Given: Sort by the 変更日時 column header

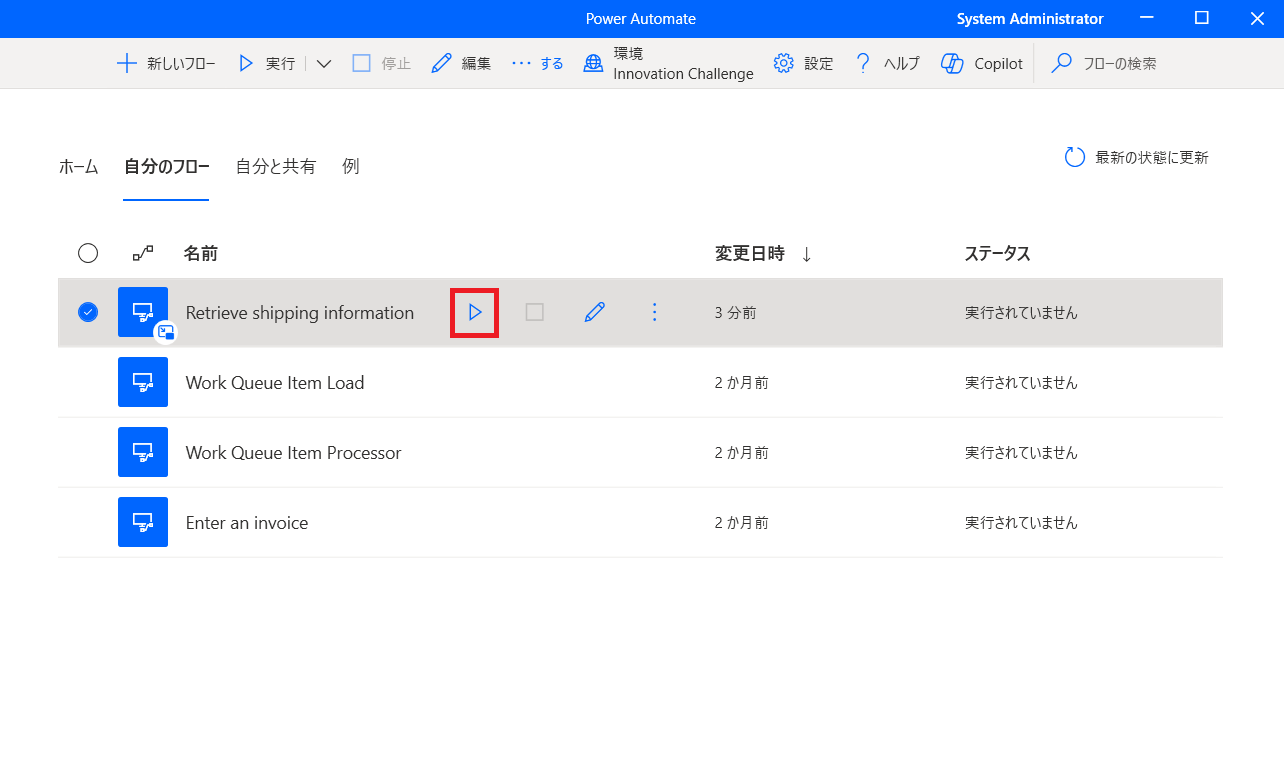Looking at the screenshot, I should point(750,253).
